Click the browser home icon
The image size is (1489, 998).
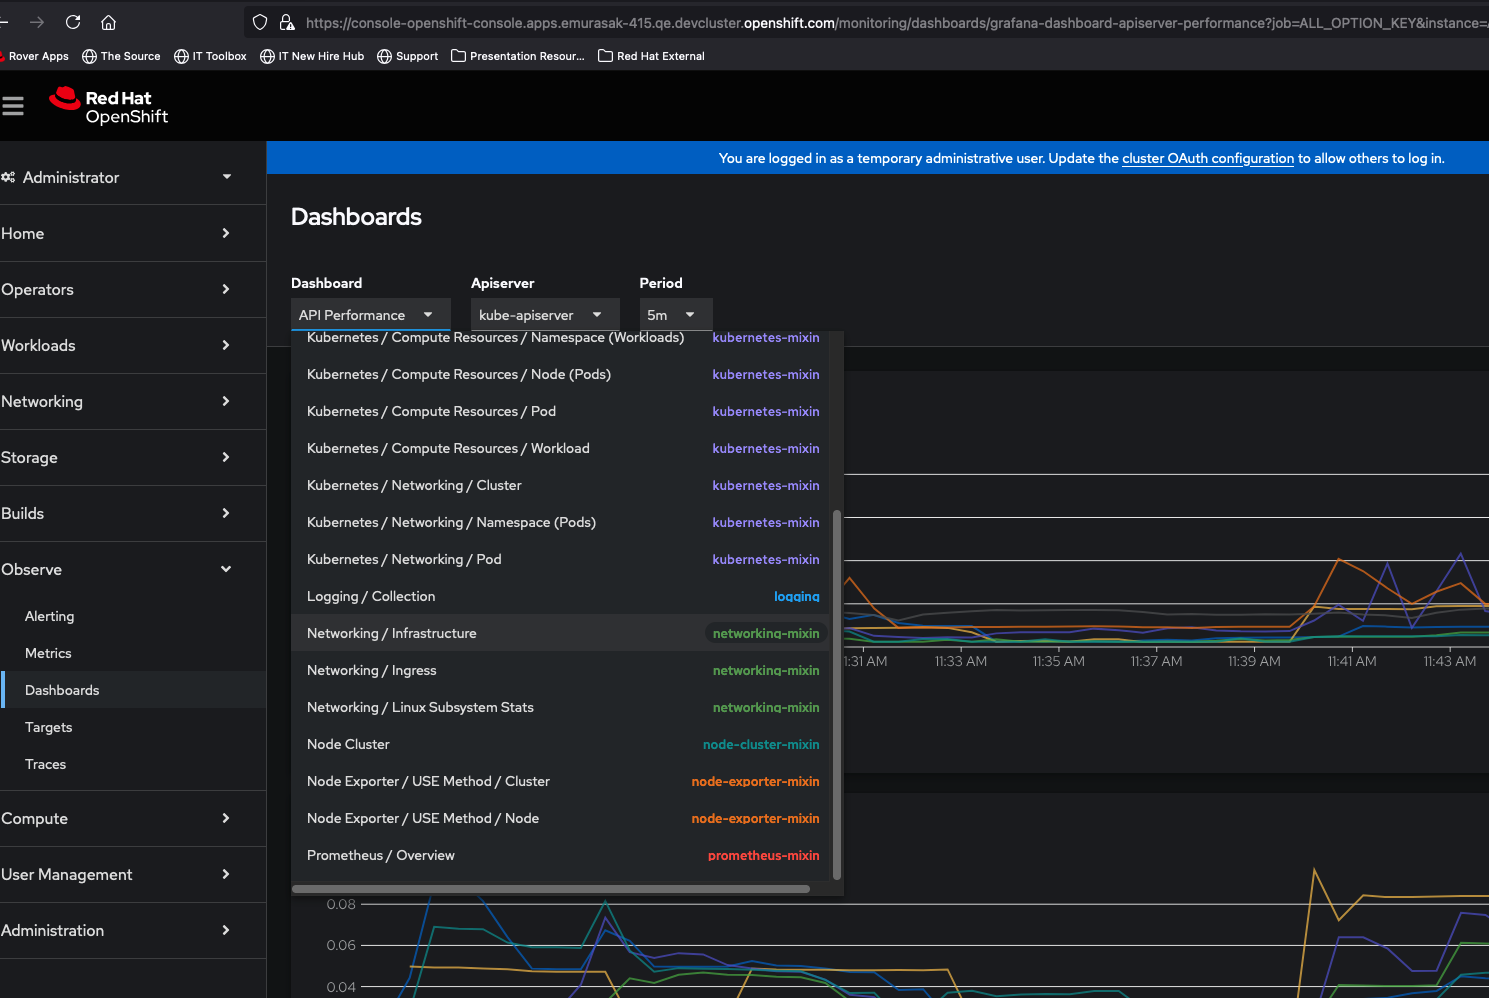(109, 22)
